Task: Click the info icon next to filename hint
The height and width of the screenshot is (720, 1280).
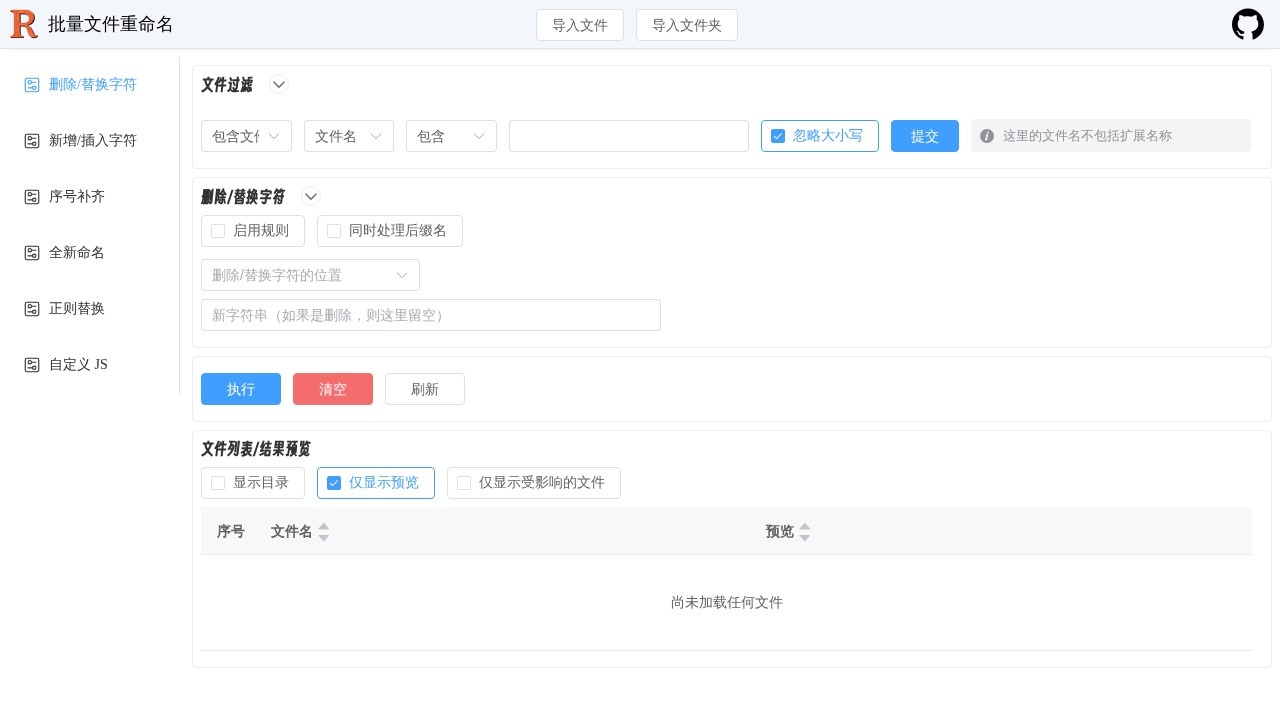Action: point(987,136)
